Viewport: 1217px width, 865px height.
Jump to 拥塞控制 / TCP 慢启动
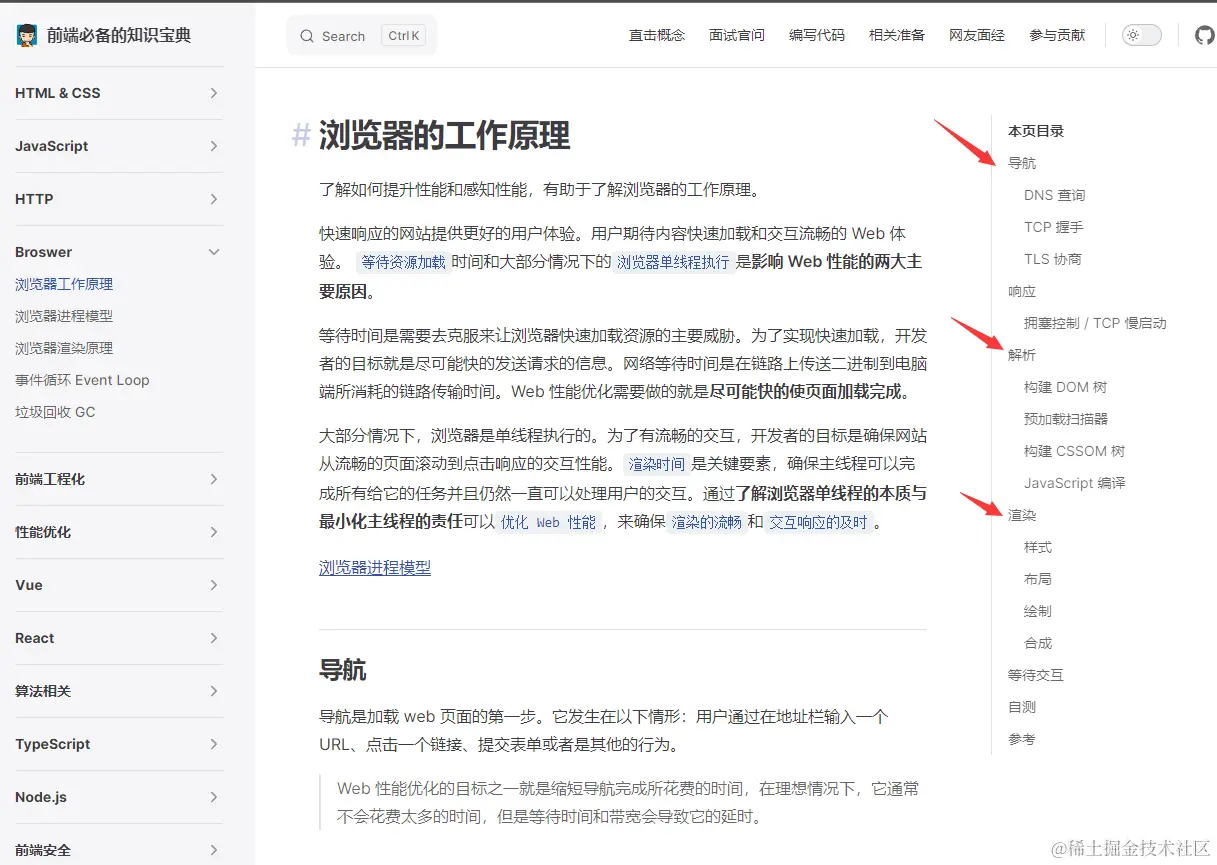click(x=1095, y=323)
